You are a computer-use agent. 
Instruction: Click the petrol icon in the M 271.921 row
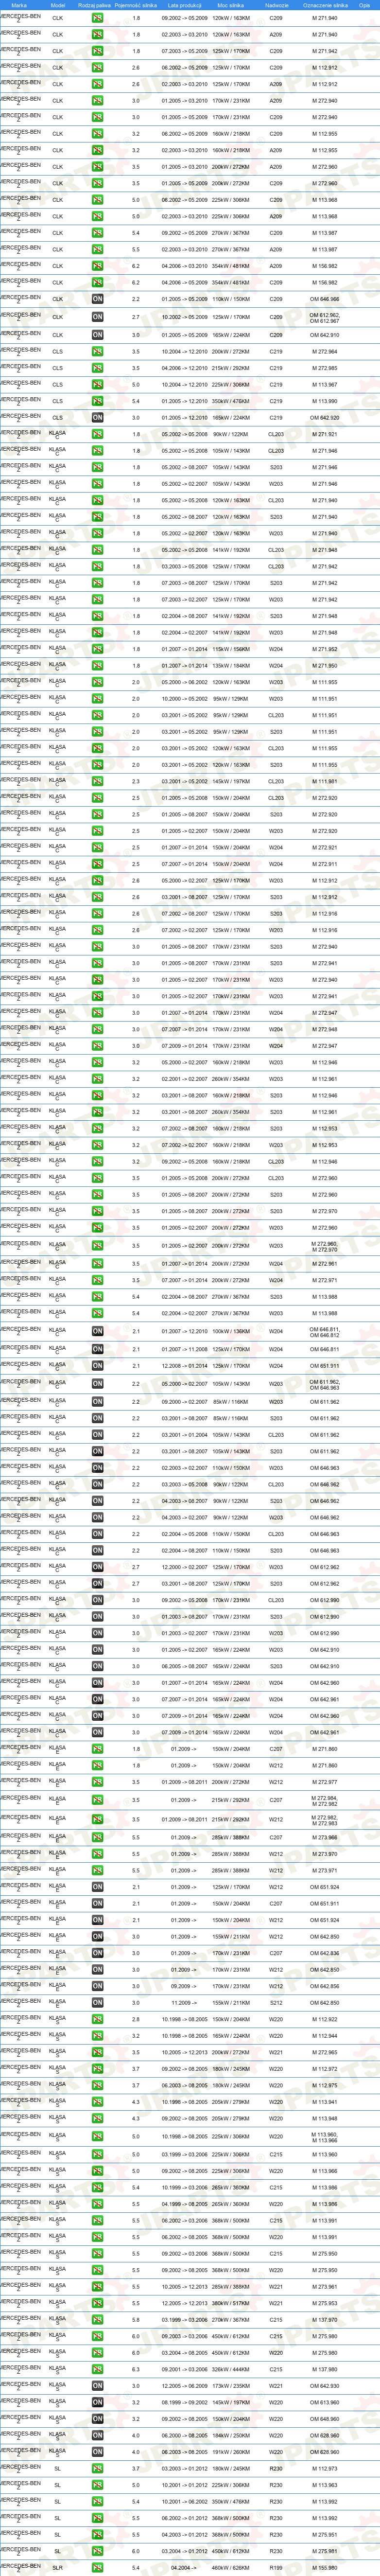(97, 435)
